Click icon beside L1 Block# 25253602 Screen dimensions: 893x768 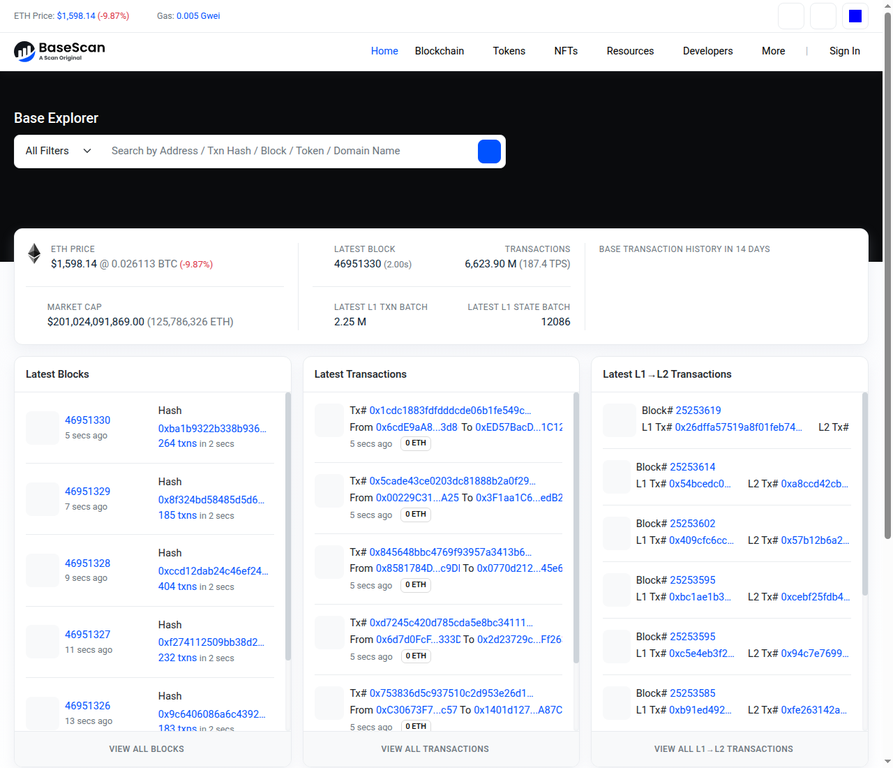pyautogui.click(x=617, y=533)
